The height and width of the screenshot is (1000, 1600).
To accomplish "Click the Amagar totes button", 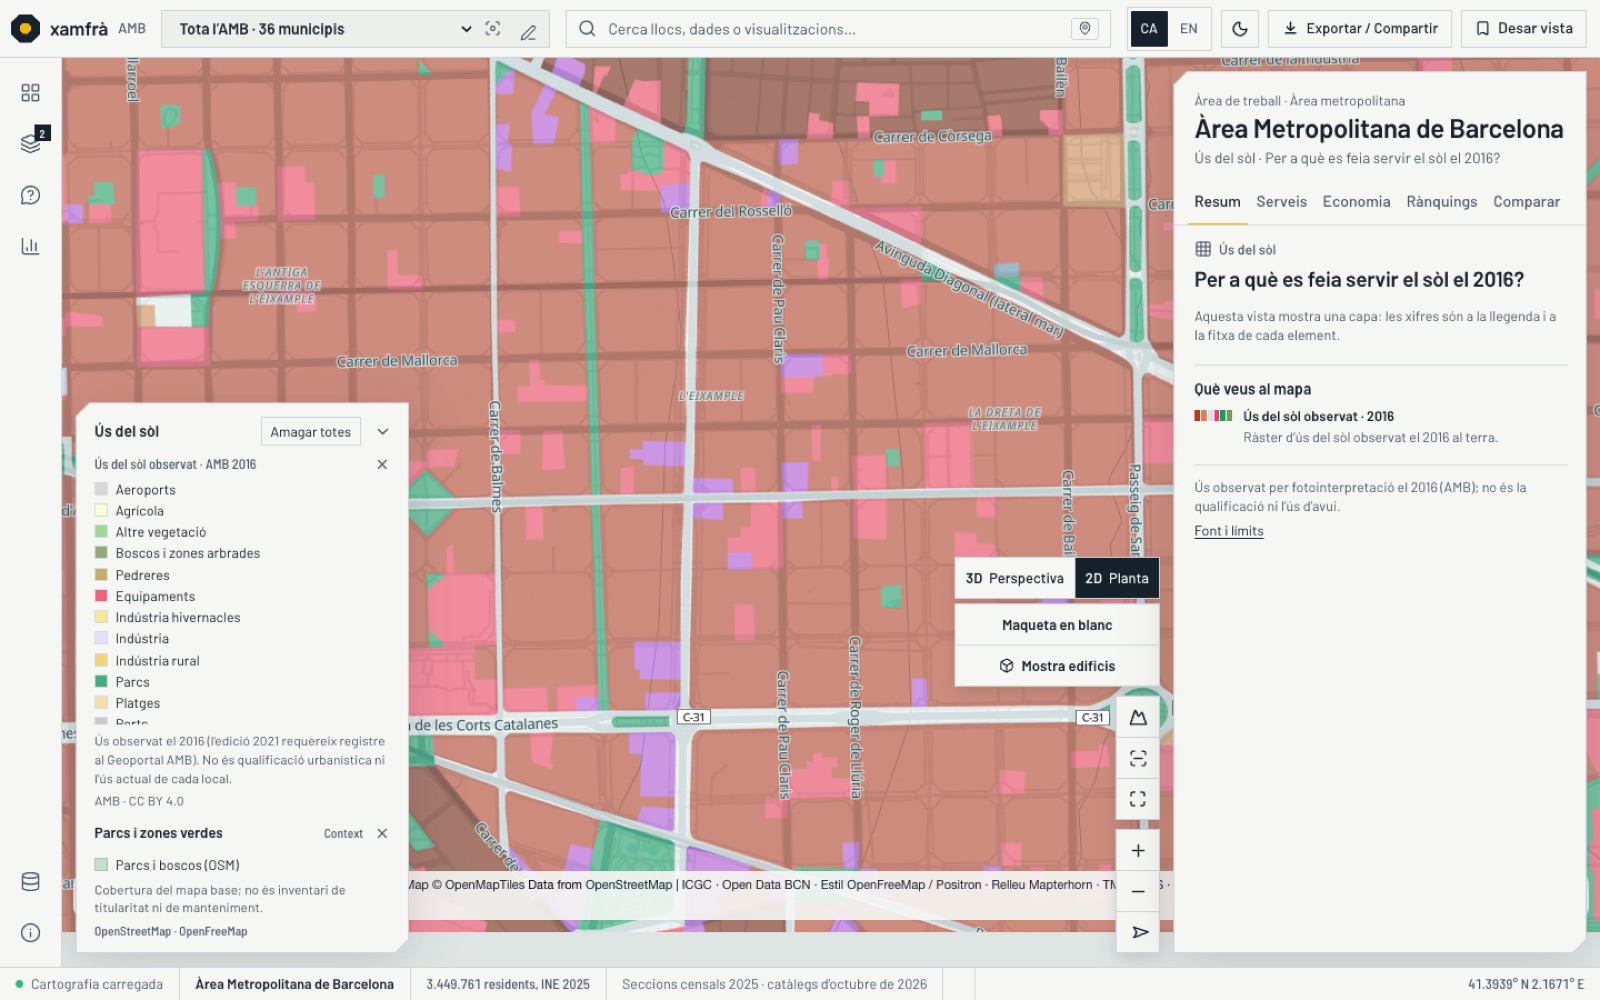I will (x=310, y=432).
